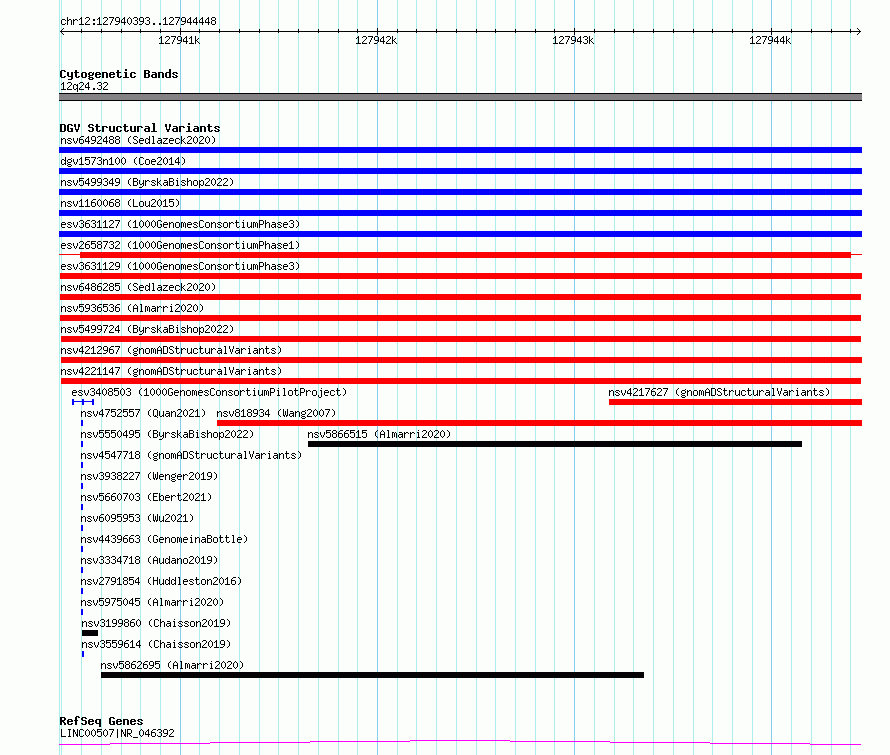The width and height of the screenshot is (890, 755).
Task: Click the magenta LINC00507 gene line
Action: [460, 743]
